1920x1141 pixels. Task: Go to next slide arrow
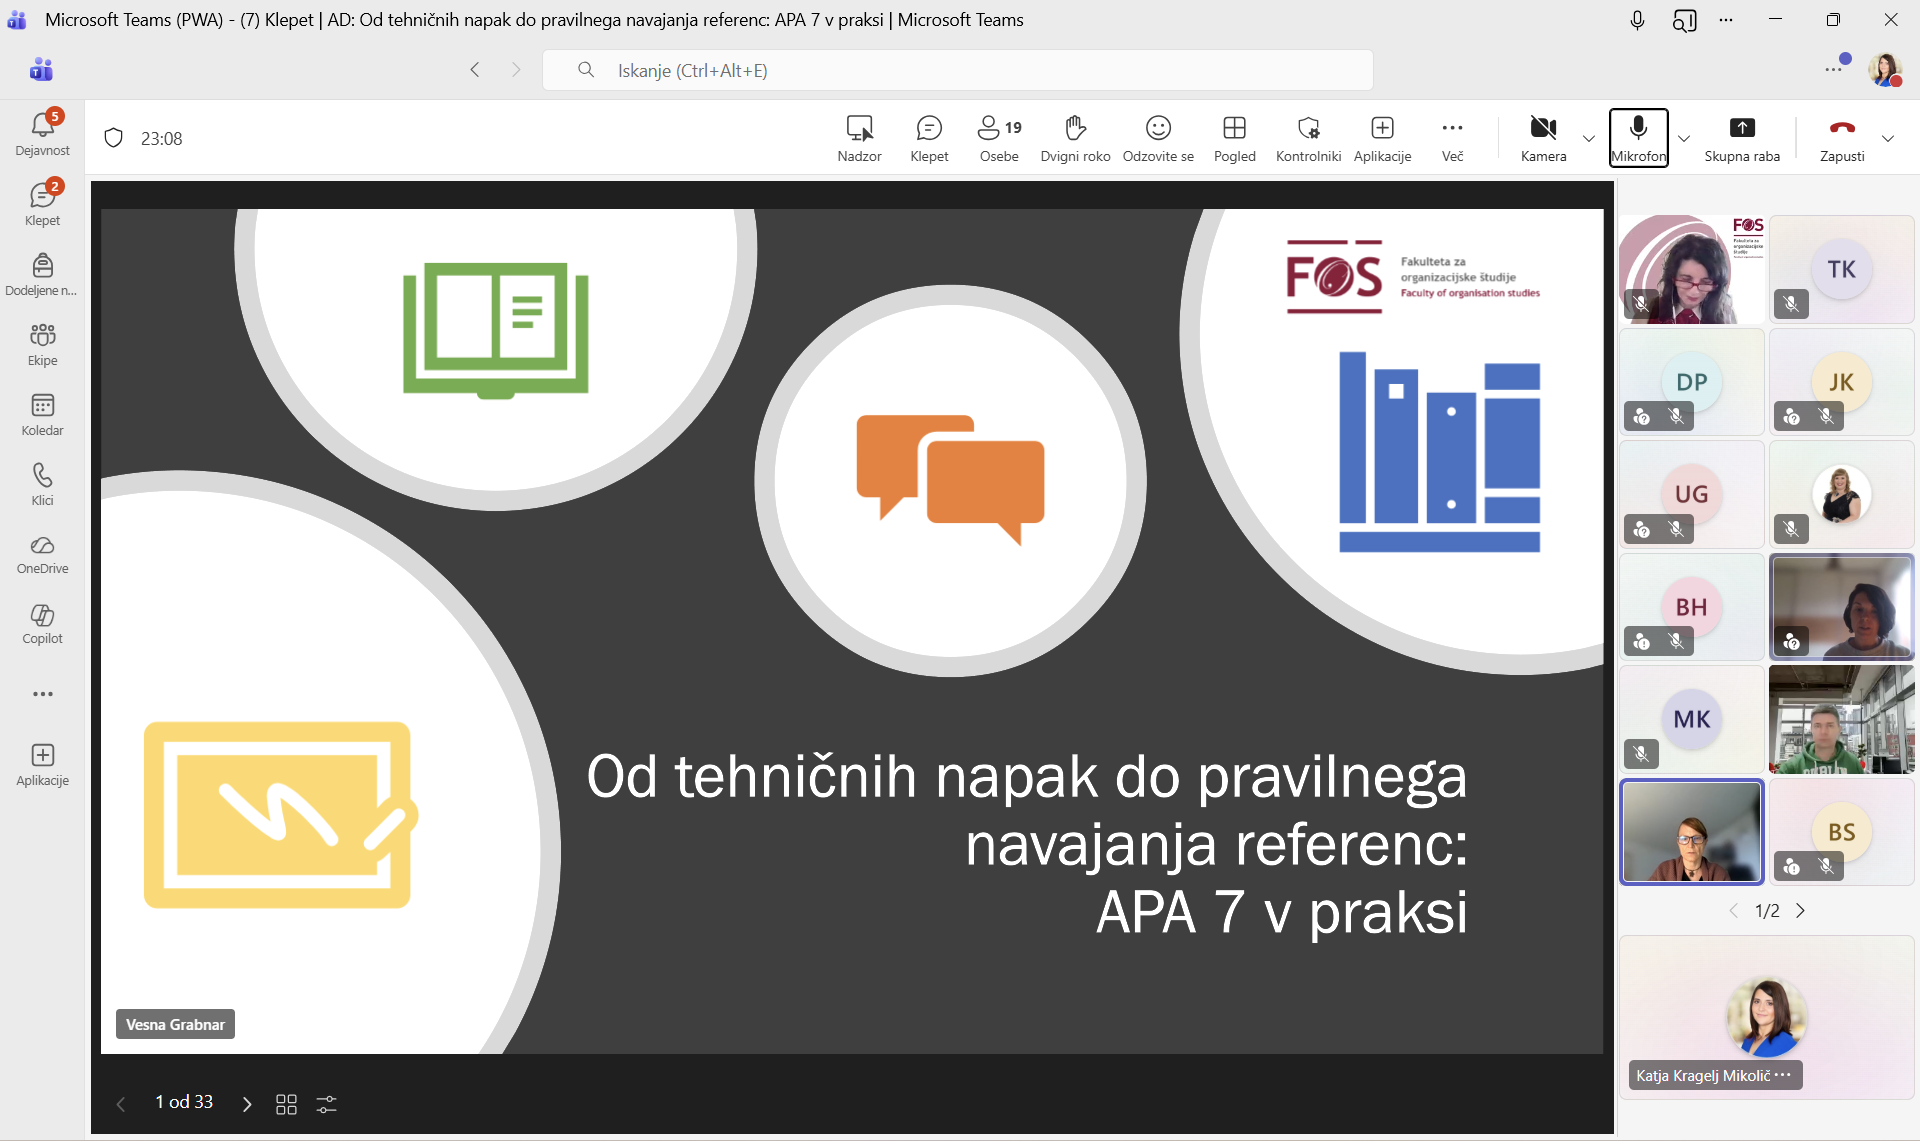click(x=247, y=1104)
